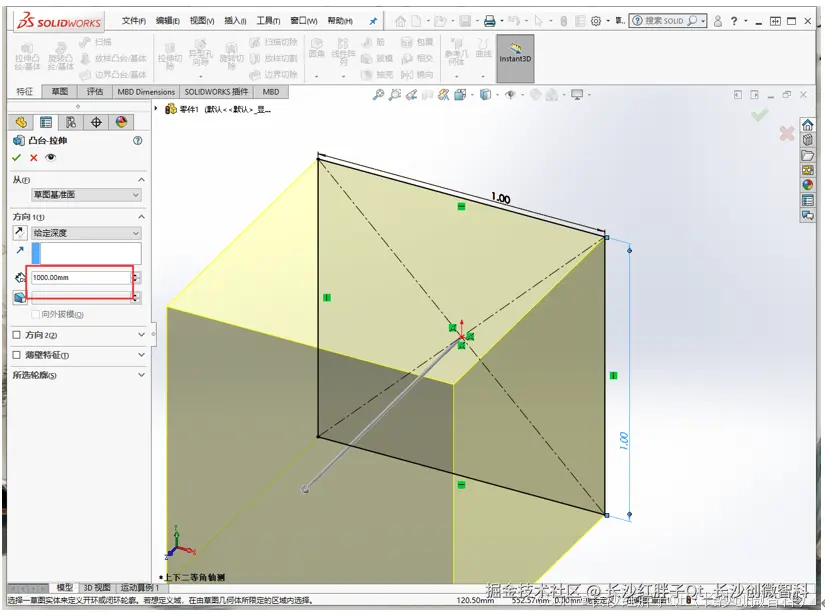Open the View Palette icon in task pane
Viewport: 825px width, 616px height.
tap(808, 170)
